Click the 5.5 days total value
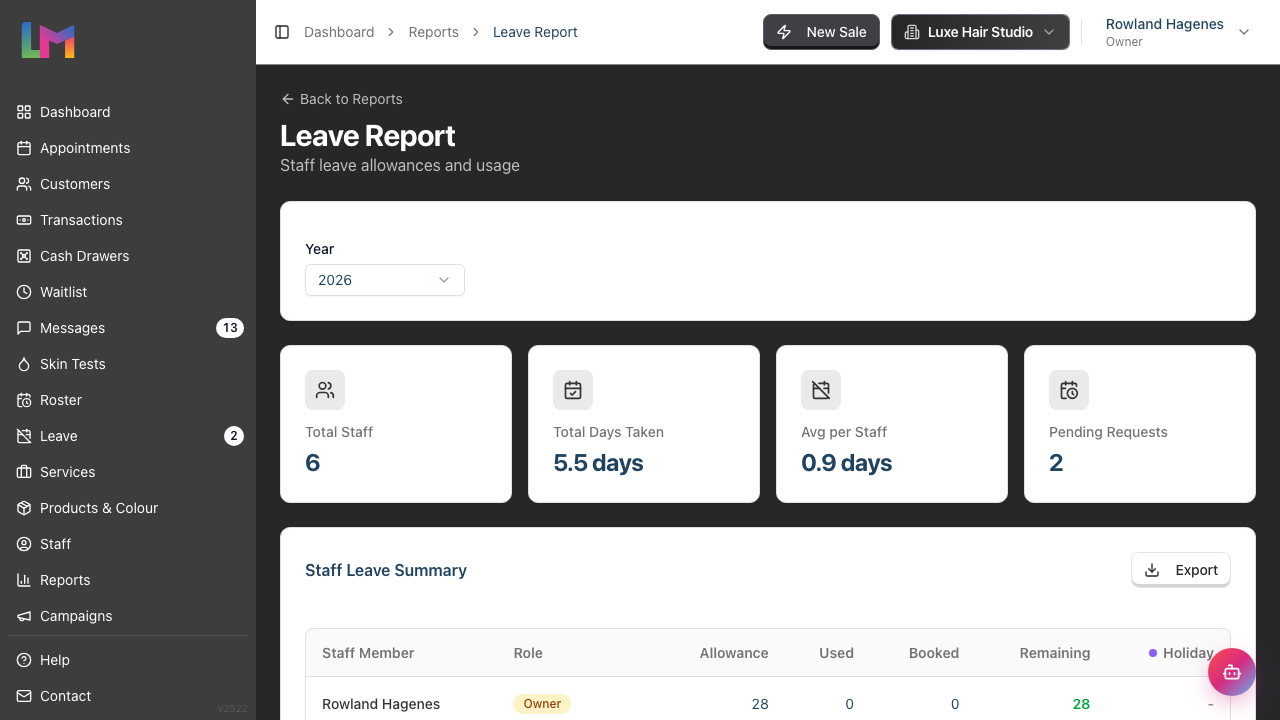The height and width of the screenshot is (720, 1280). pyautogui.click(x=598, y=463)
